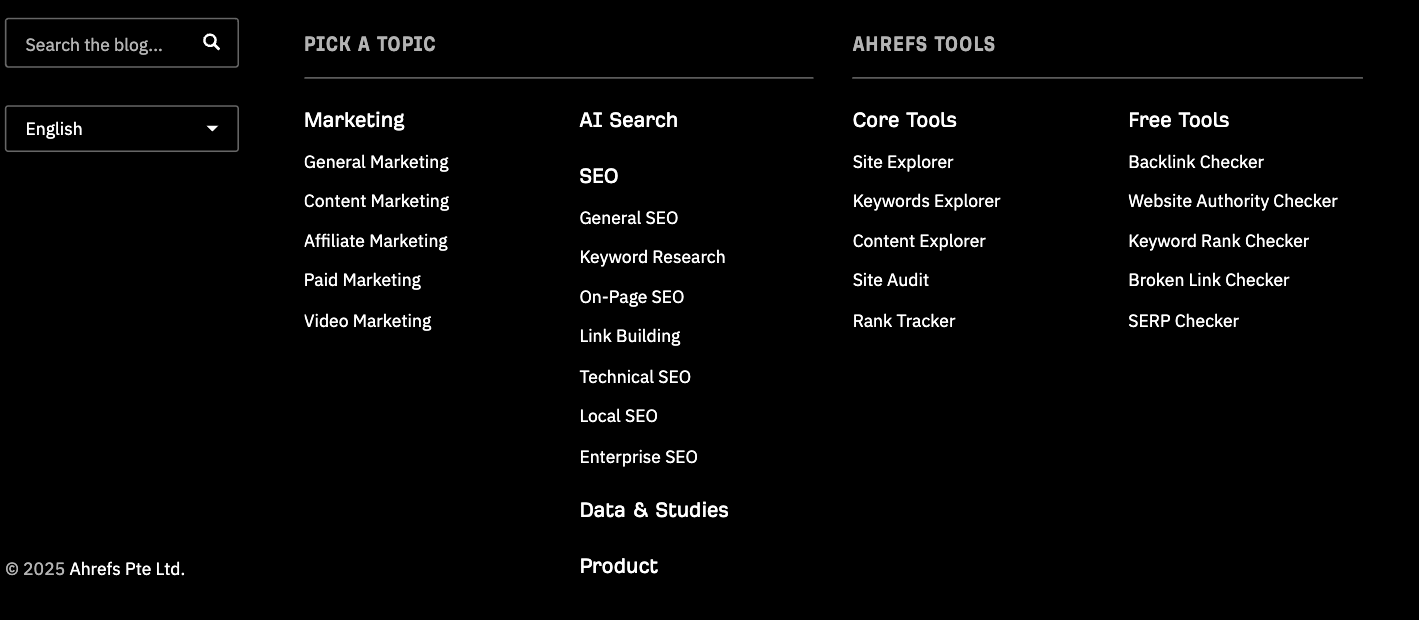
Task: Access the SERP Checker free tool
Action: point(1183,321)
